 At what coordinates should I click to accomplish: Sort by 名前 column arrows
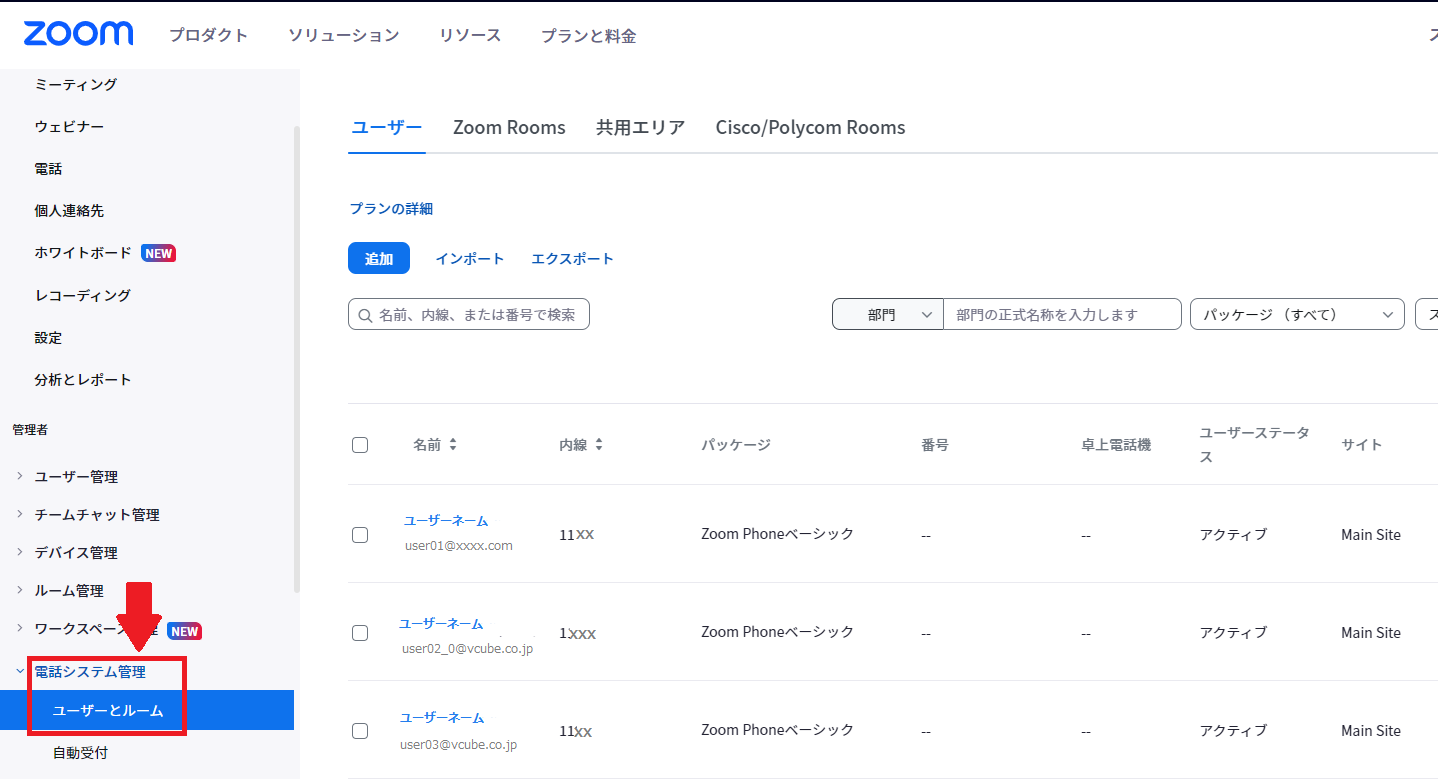tap(453, 445)
